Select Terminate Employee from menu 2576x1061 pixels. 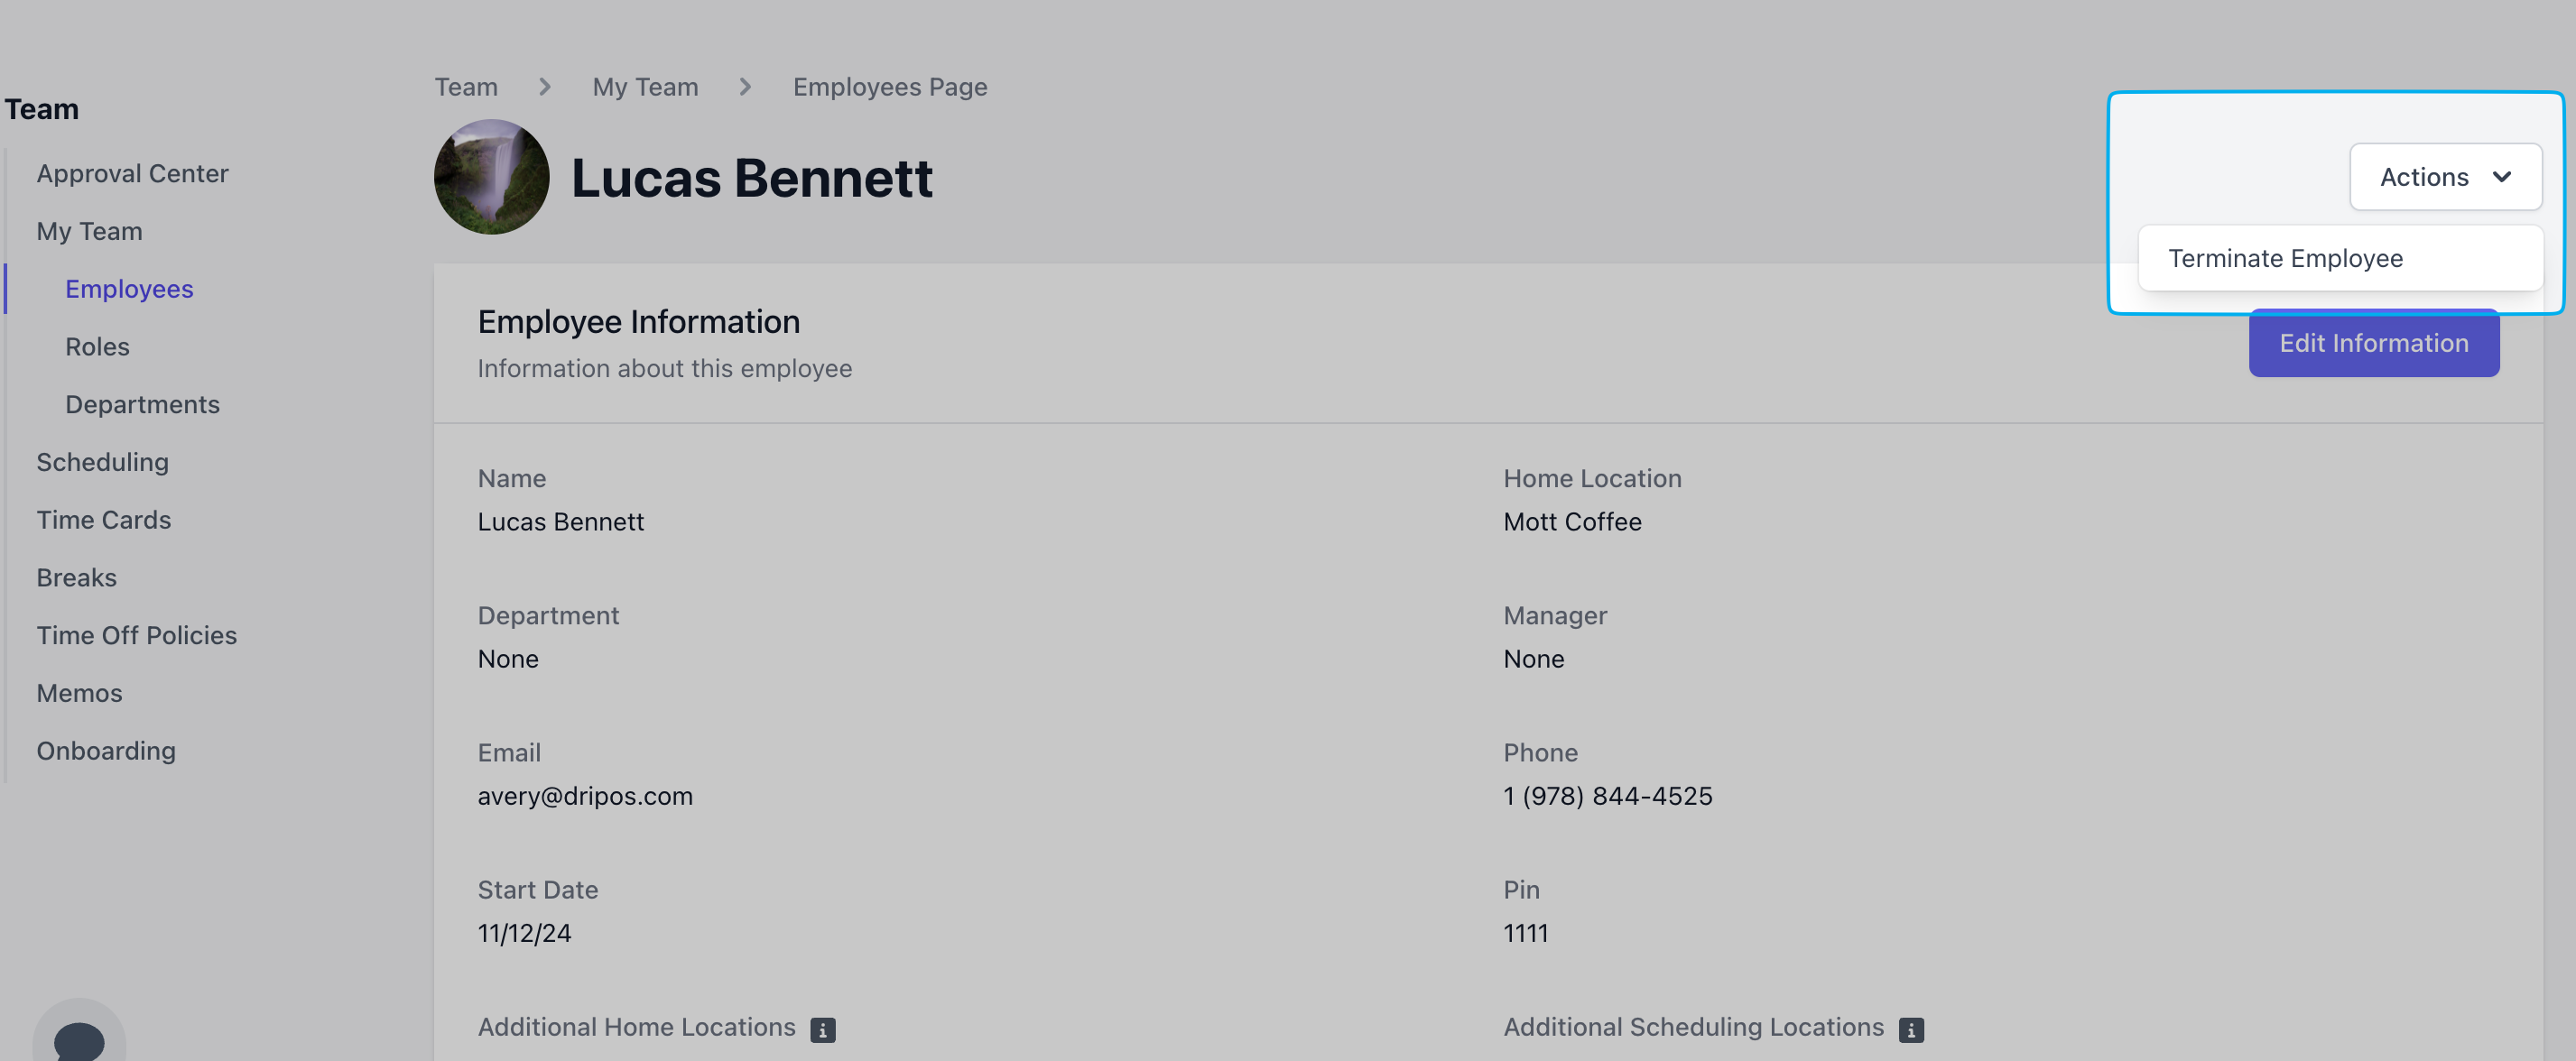(2285, 258)
